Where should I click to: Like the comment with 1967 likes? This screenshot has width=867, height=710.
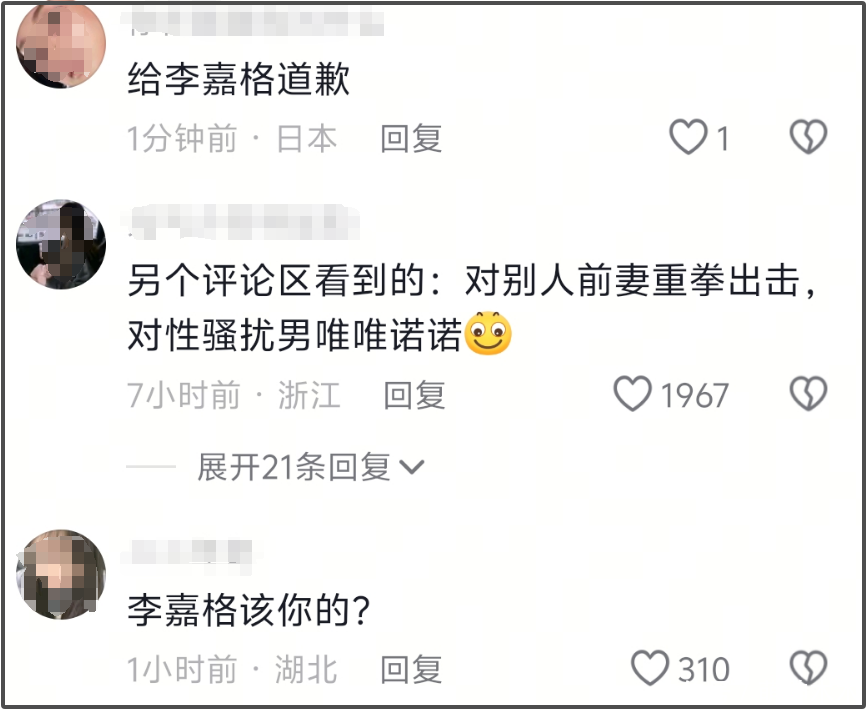(x=633, y=394)
